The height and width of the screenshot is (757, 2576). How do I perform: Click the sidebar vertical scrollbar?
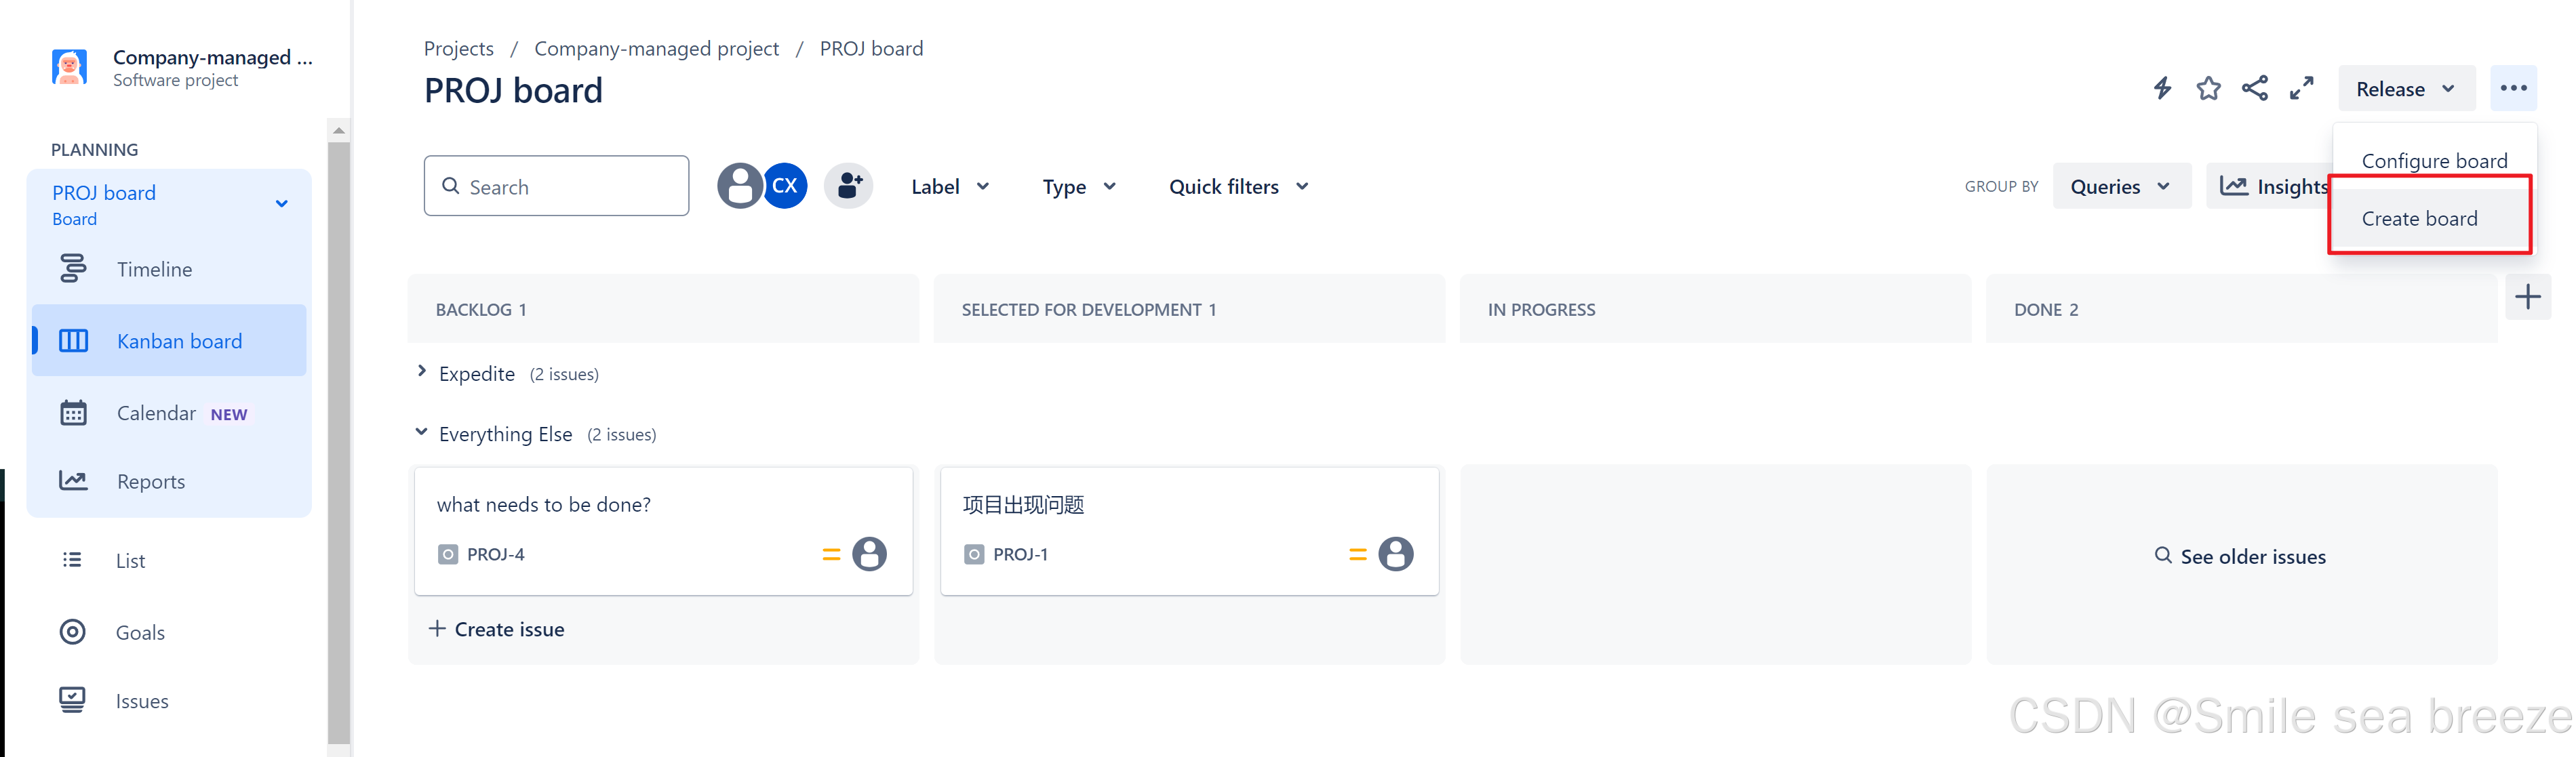pos(339,440)
